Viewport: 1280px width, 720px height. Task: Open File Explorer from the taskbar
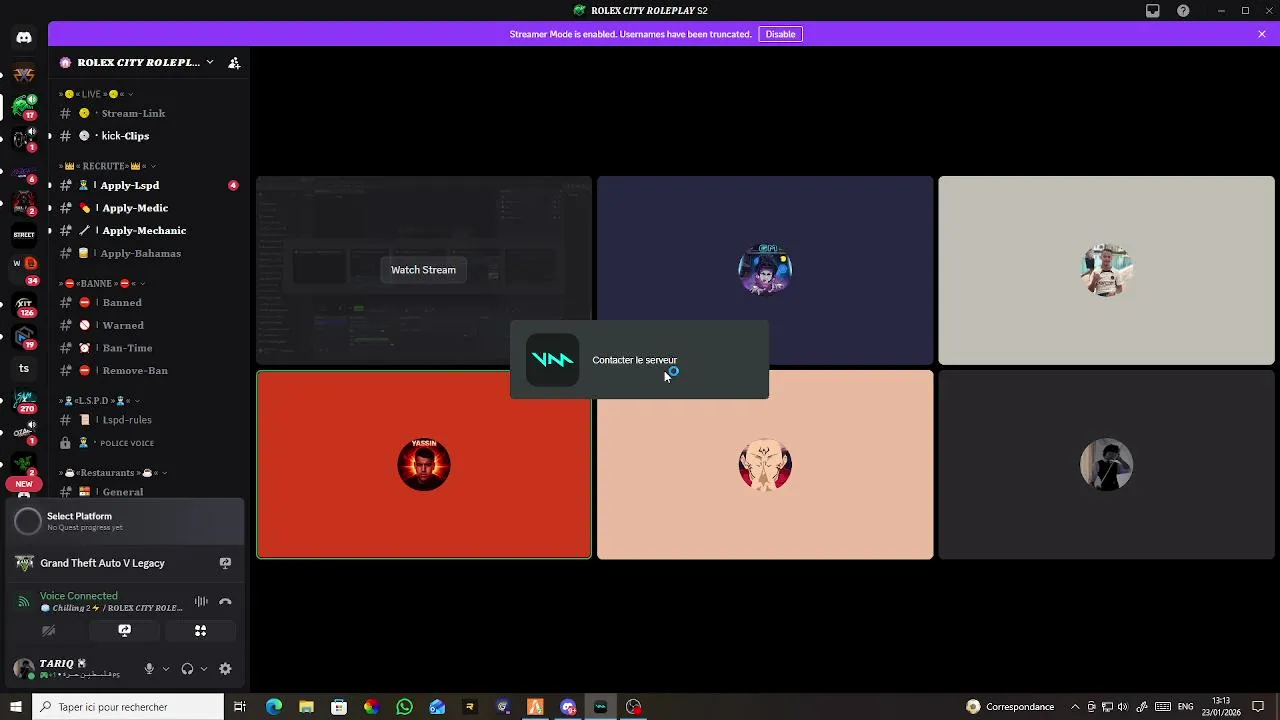point(306,707)
